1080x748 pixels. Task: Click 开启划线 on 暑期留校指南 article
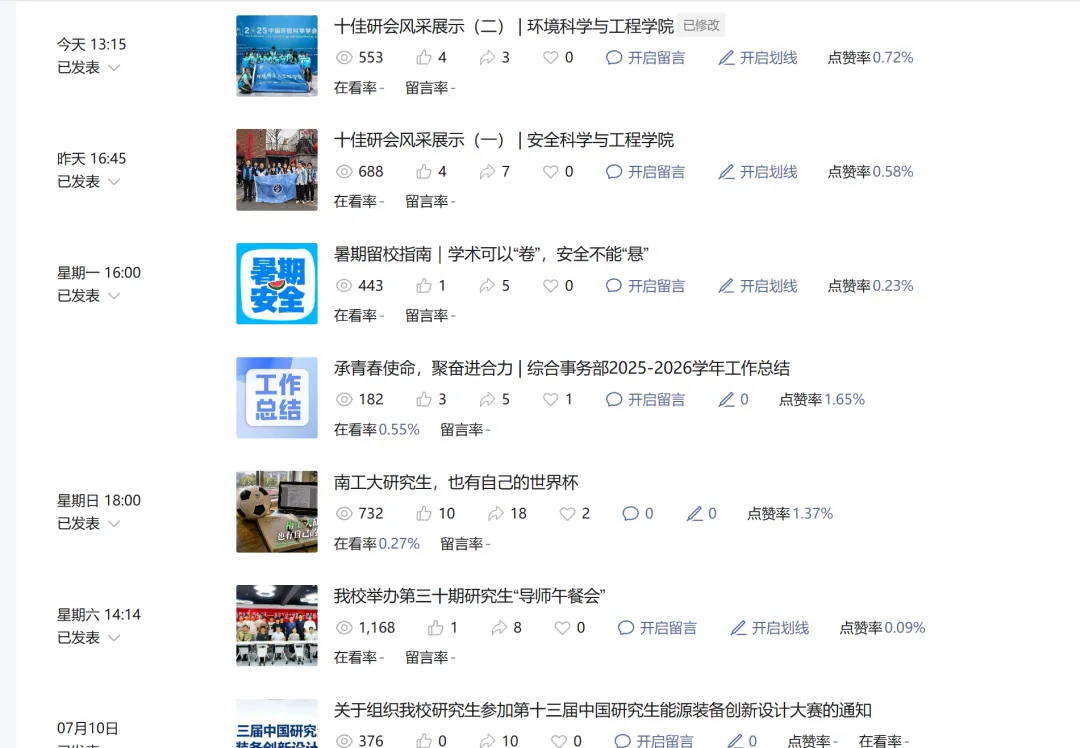(x=758, y=286)
